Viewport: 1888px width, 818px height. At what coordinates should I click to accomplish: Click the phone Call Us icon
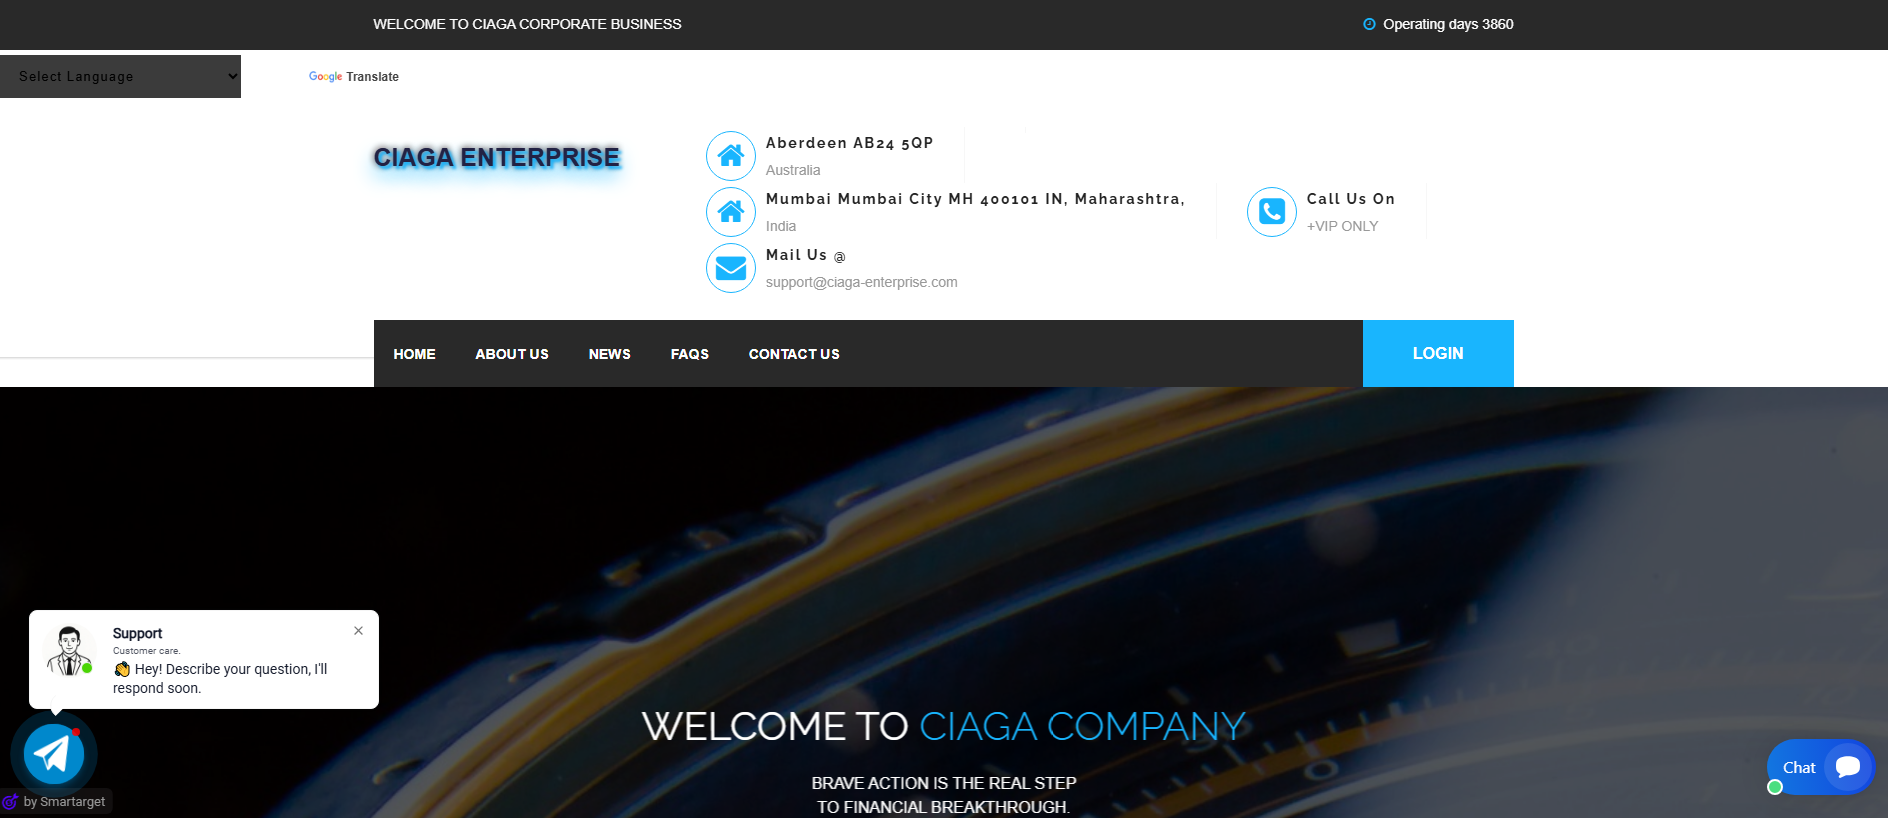[1272, 212]
